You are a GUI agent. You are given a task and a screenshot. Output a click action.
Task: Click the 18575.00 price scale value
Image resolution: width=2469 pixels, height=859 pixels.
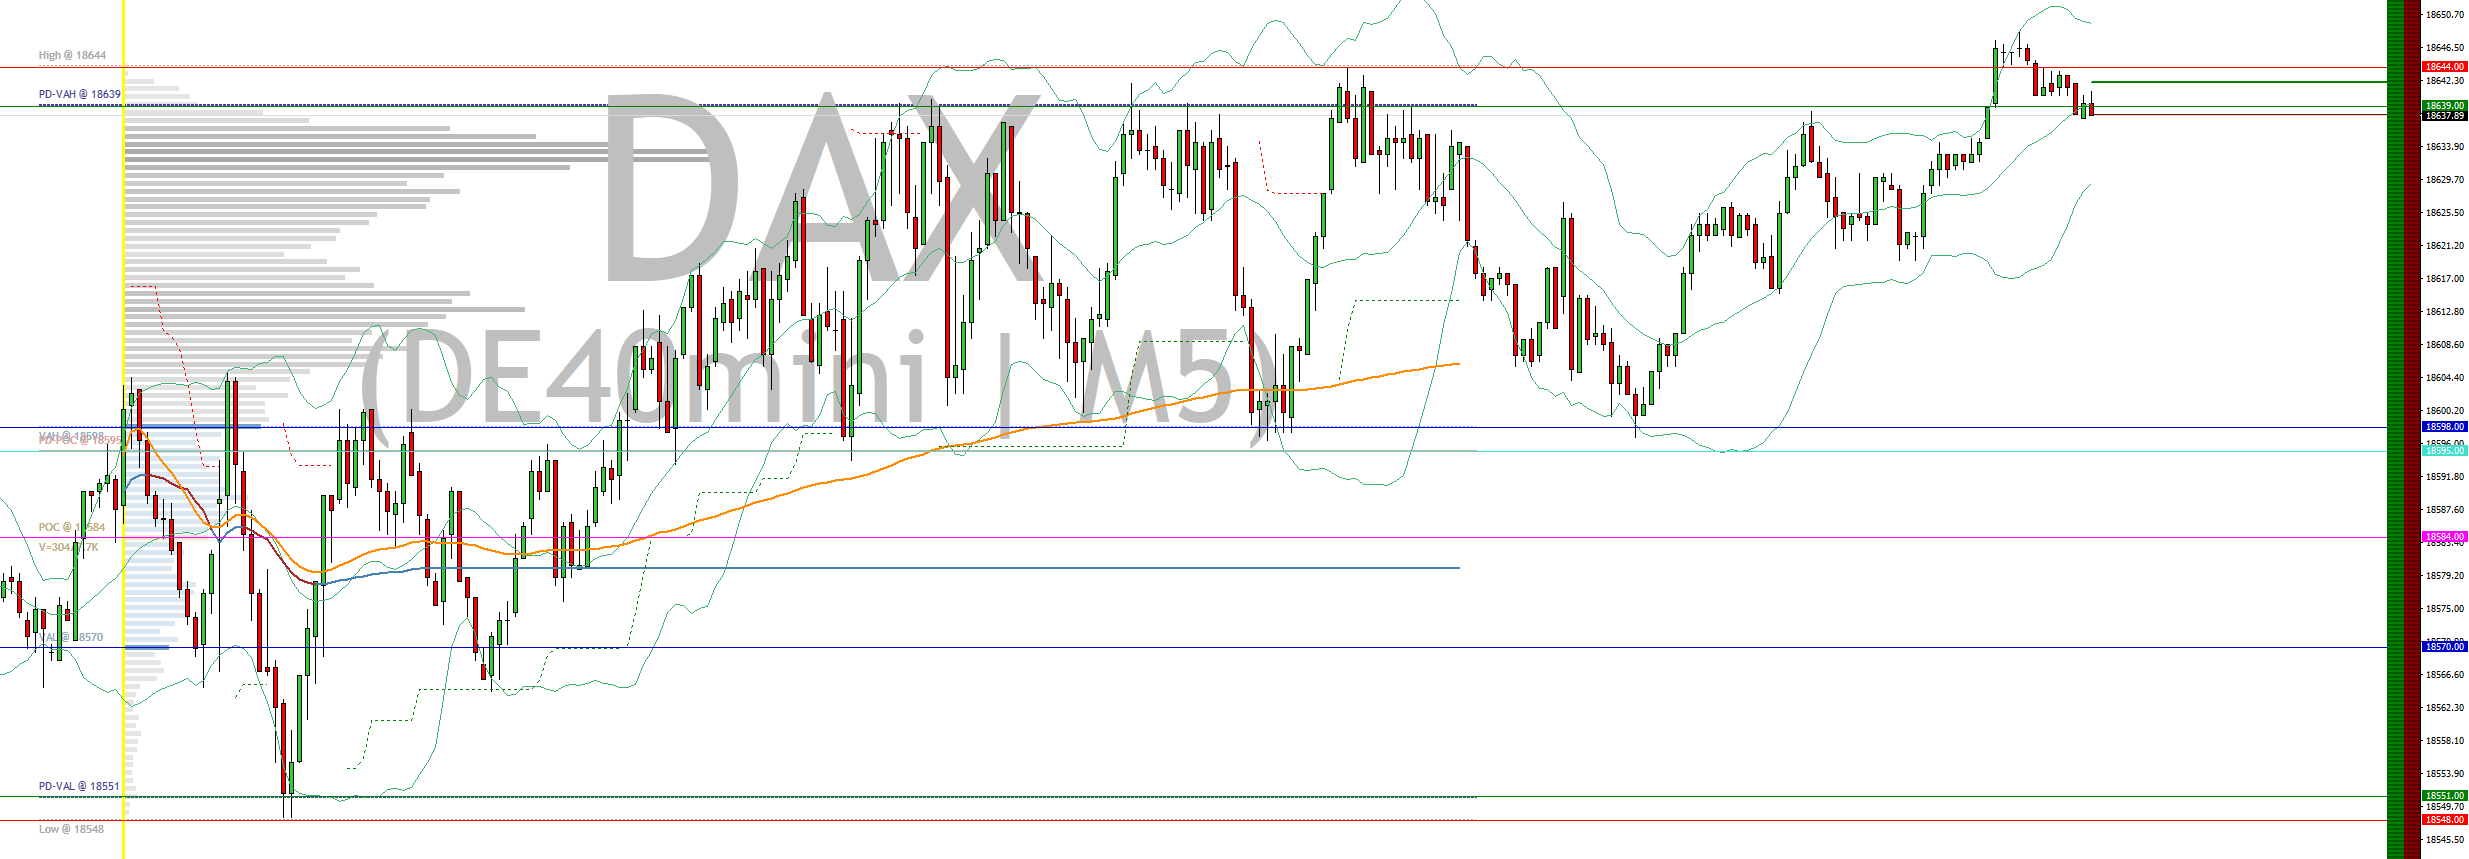point(2445,609)
